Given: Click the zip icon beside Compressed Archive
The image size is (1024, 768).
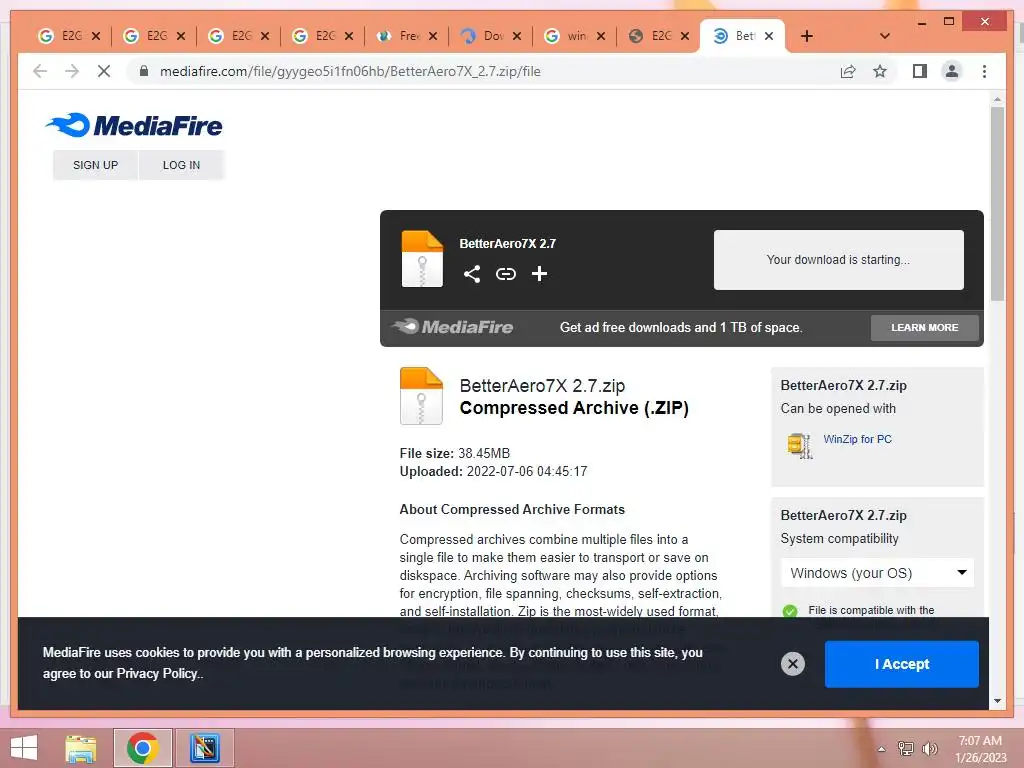Looking at the screenshot, I should click(421, 396).
